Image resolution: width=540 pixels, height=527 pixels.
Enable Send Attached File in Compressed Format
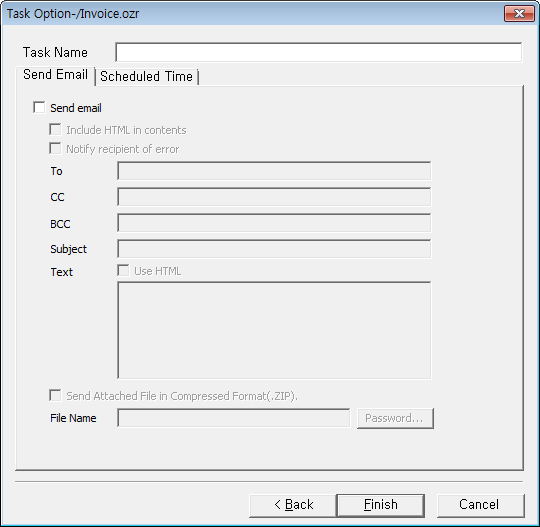55,395
